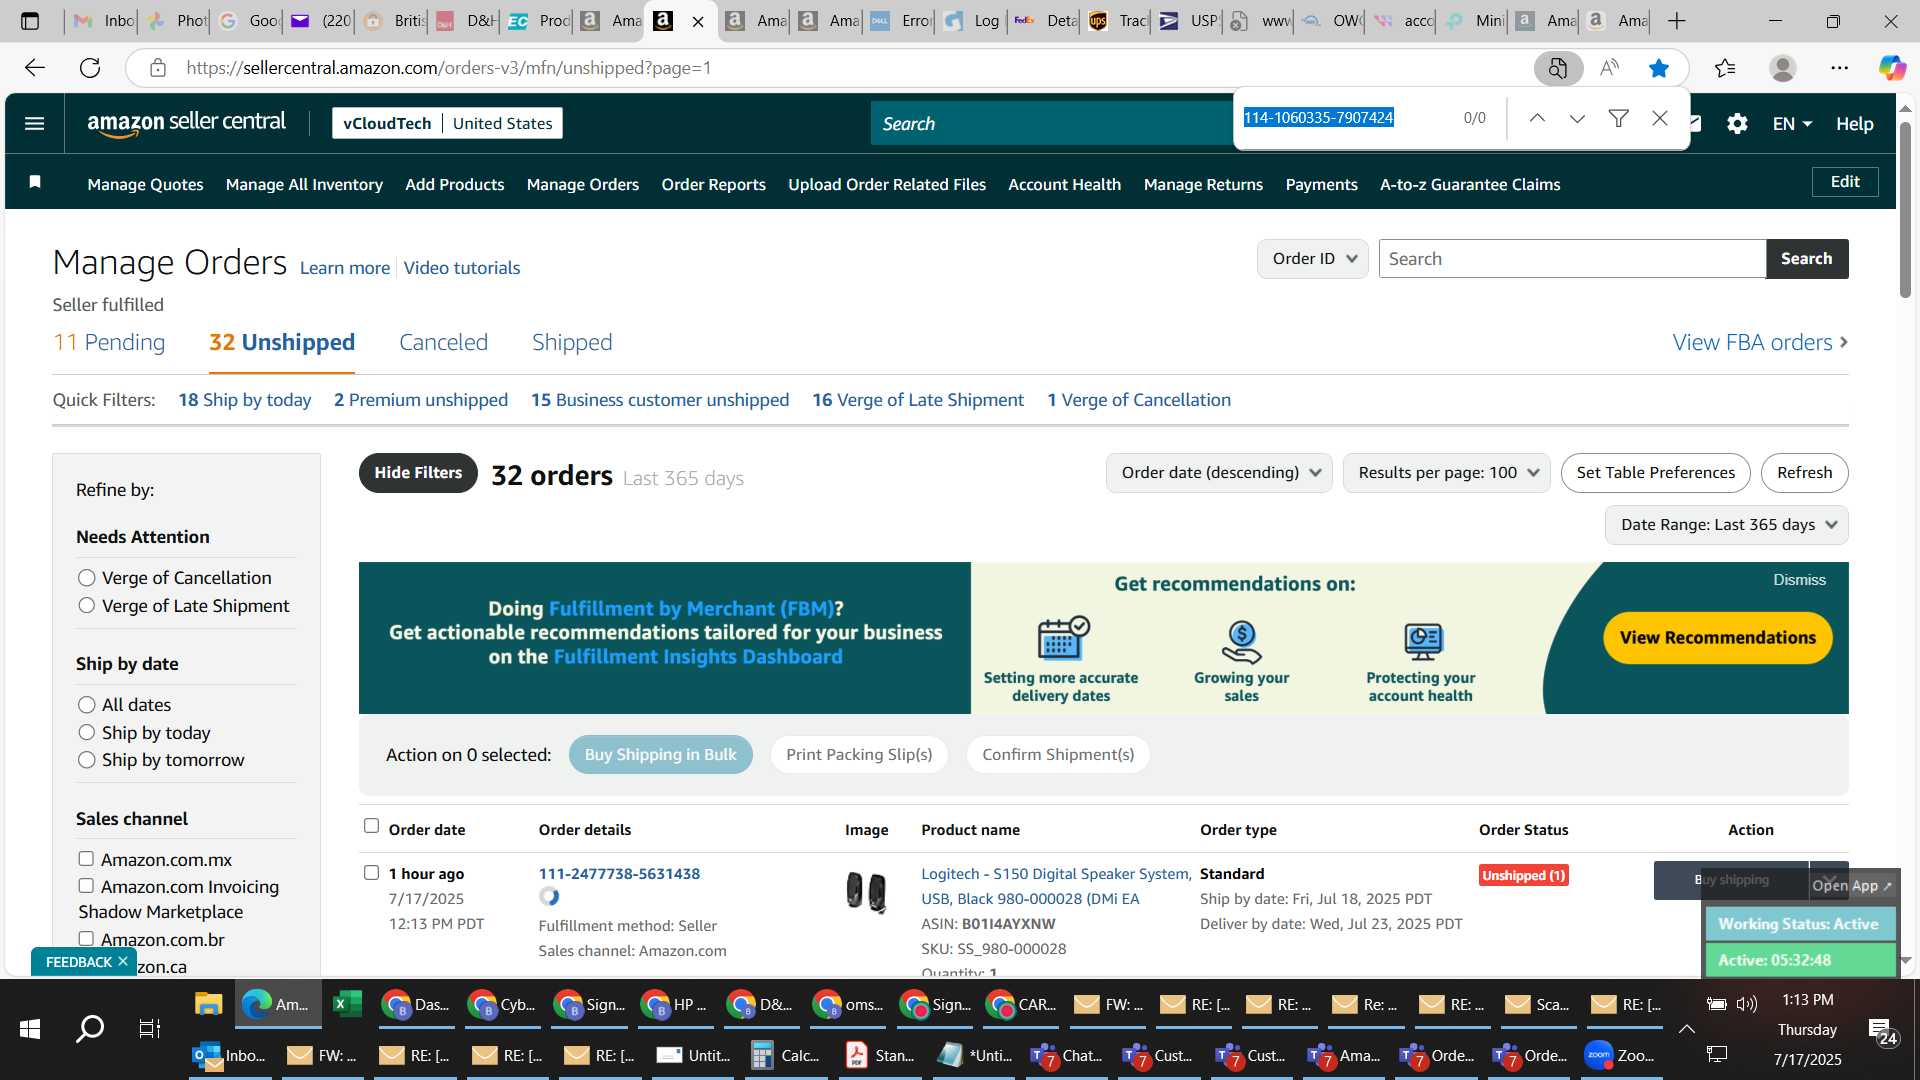The image size is (1920, 1080).
Task: Open Results per page: 100 dropdown
Action: [x=1446, y=473]
